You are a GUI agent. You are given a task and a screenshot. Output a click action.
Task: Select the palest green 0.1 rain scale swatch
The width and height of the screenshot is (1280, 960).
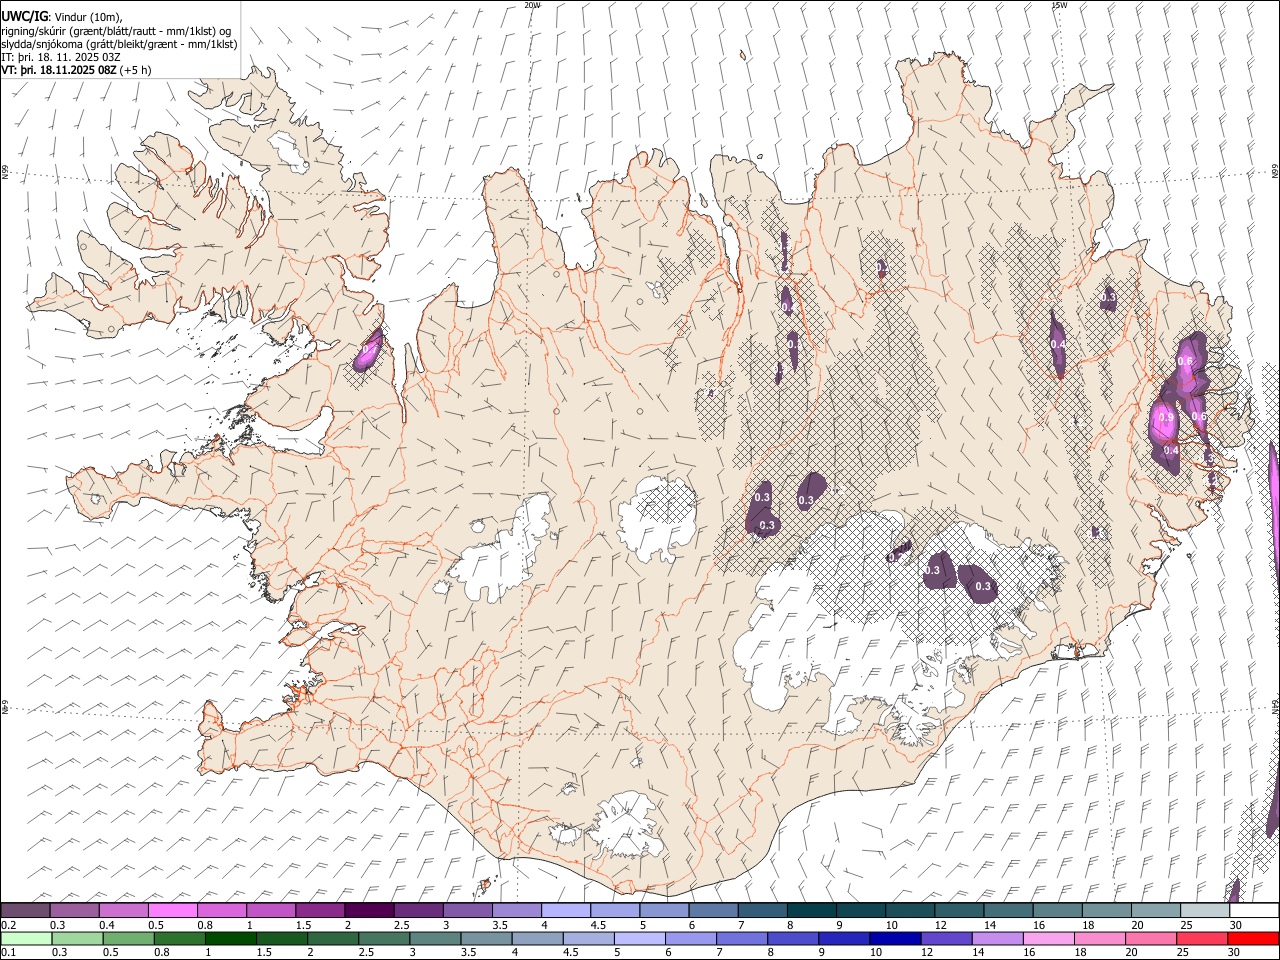point(26,938)
